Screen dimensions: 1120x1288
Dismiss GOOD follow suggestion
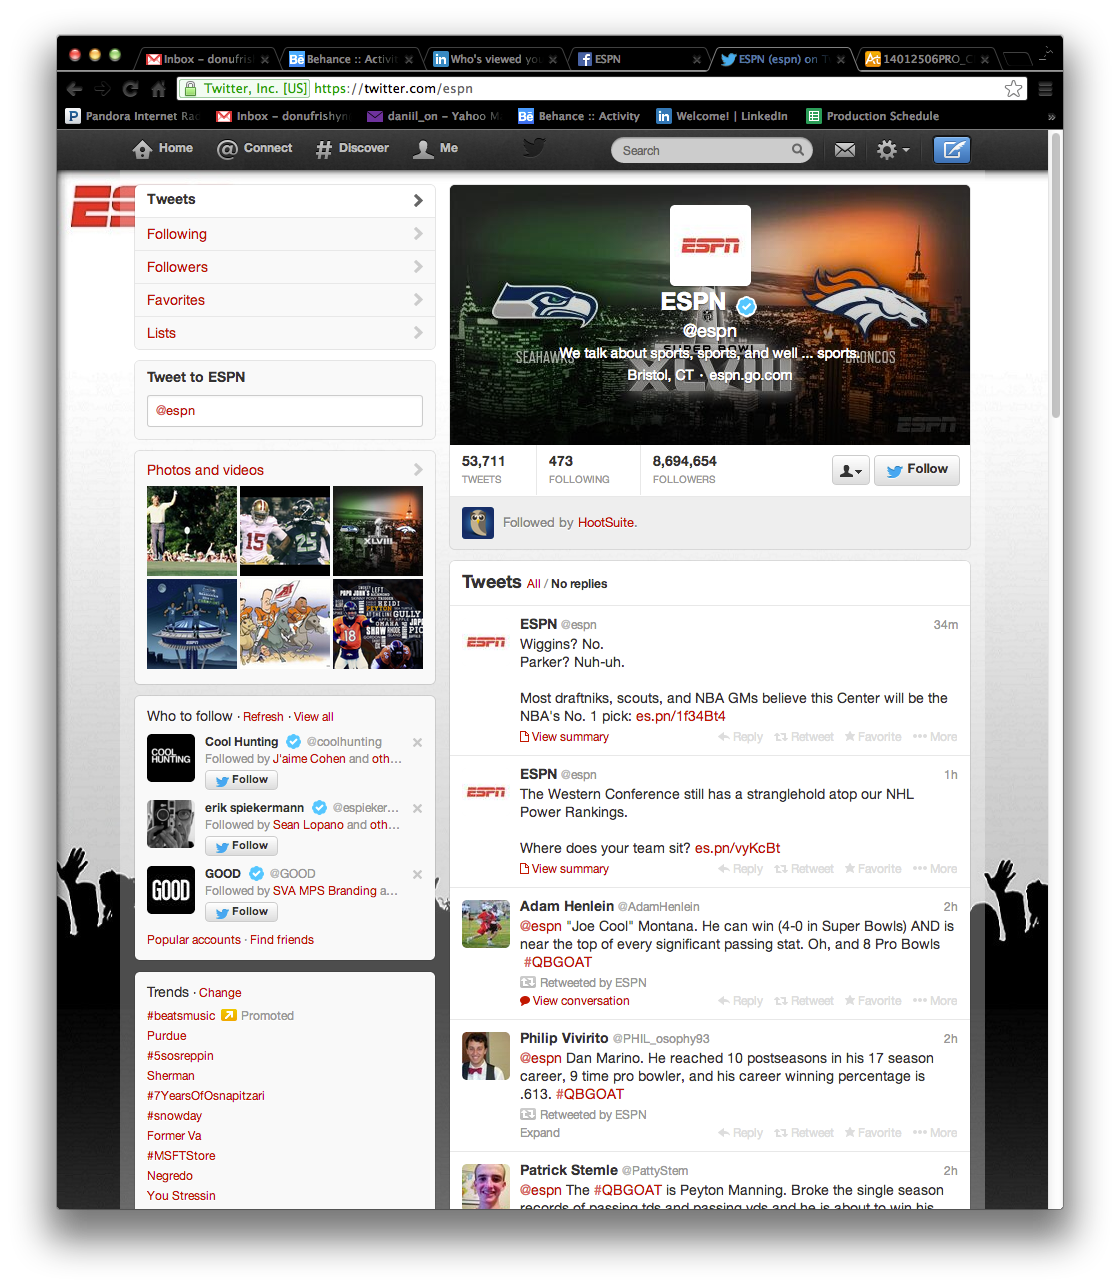pos(418,874)
